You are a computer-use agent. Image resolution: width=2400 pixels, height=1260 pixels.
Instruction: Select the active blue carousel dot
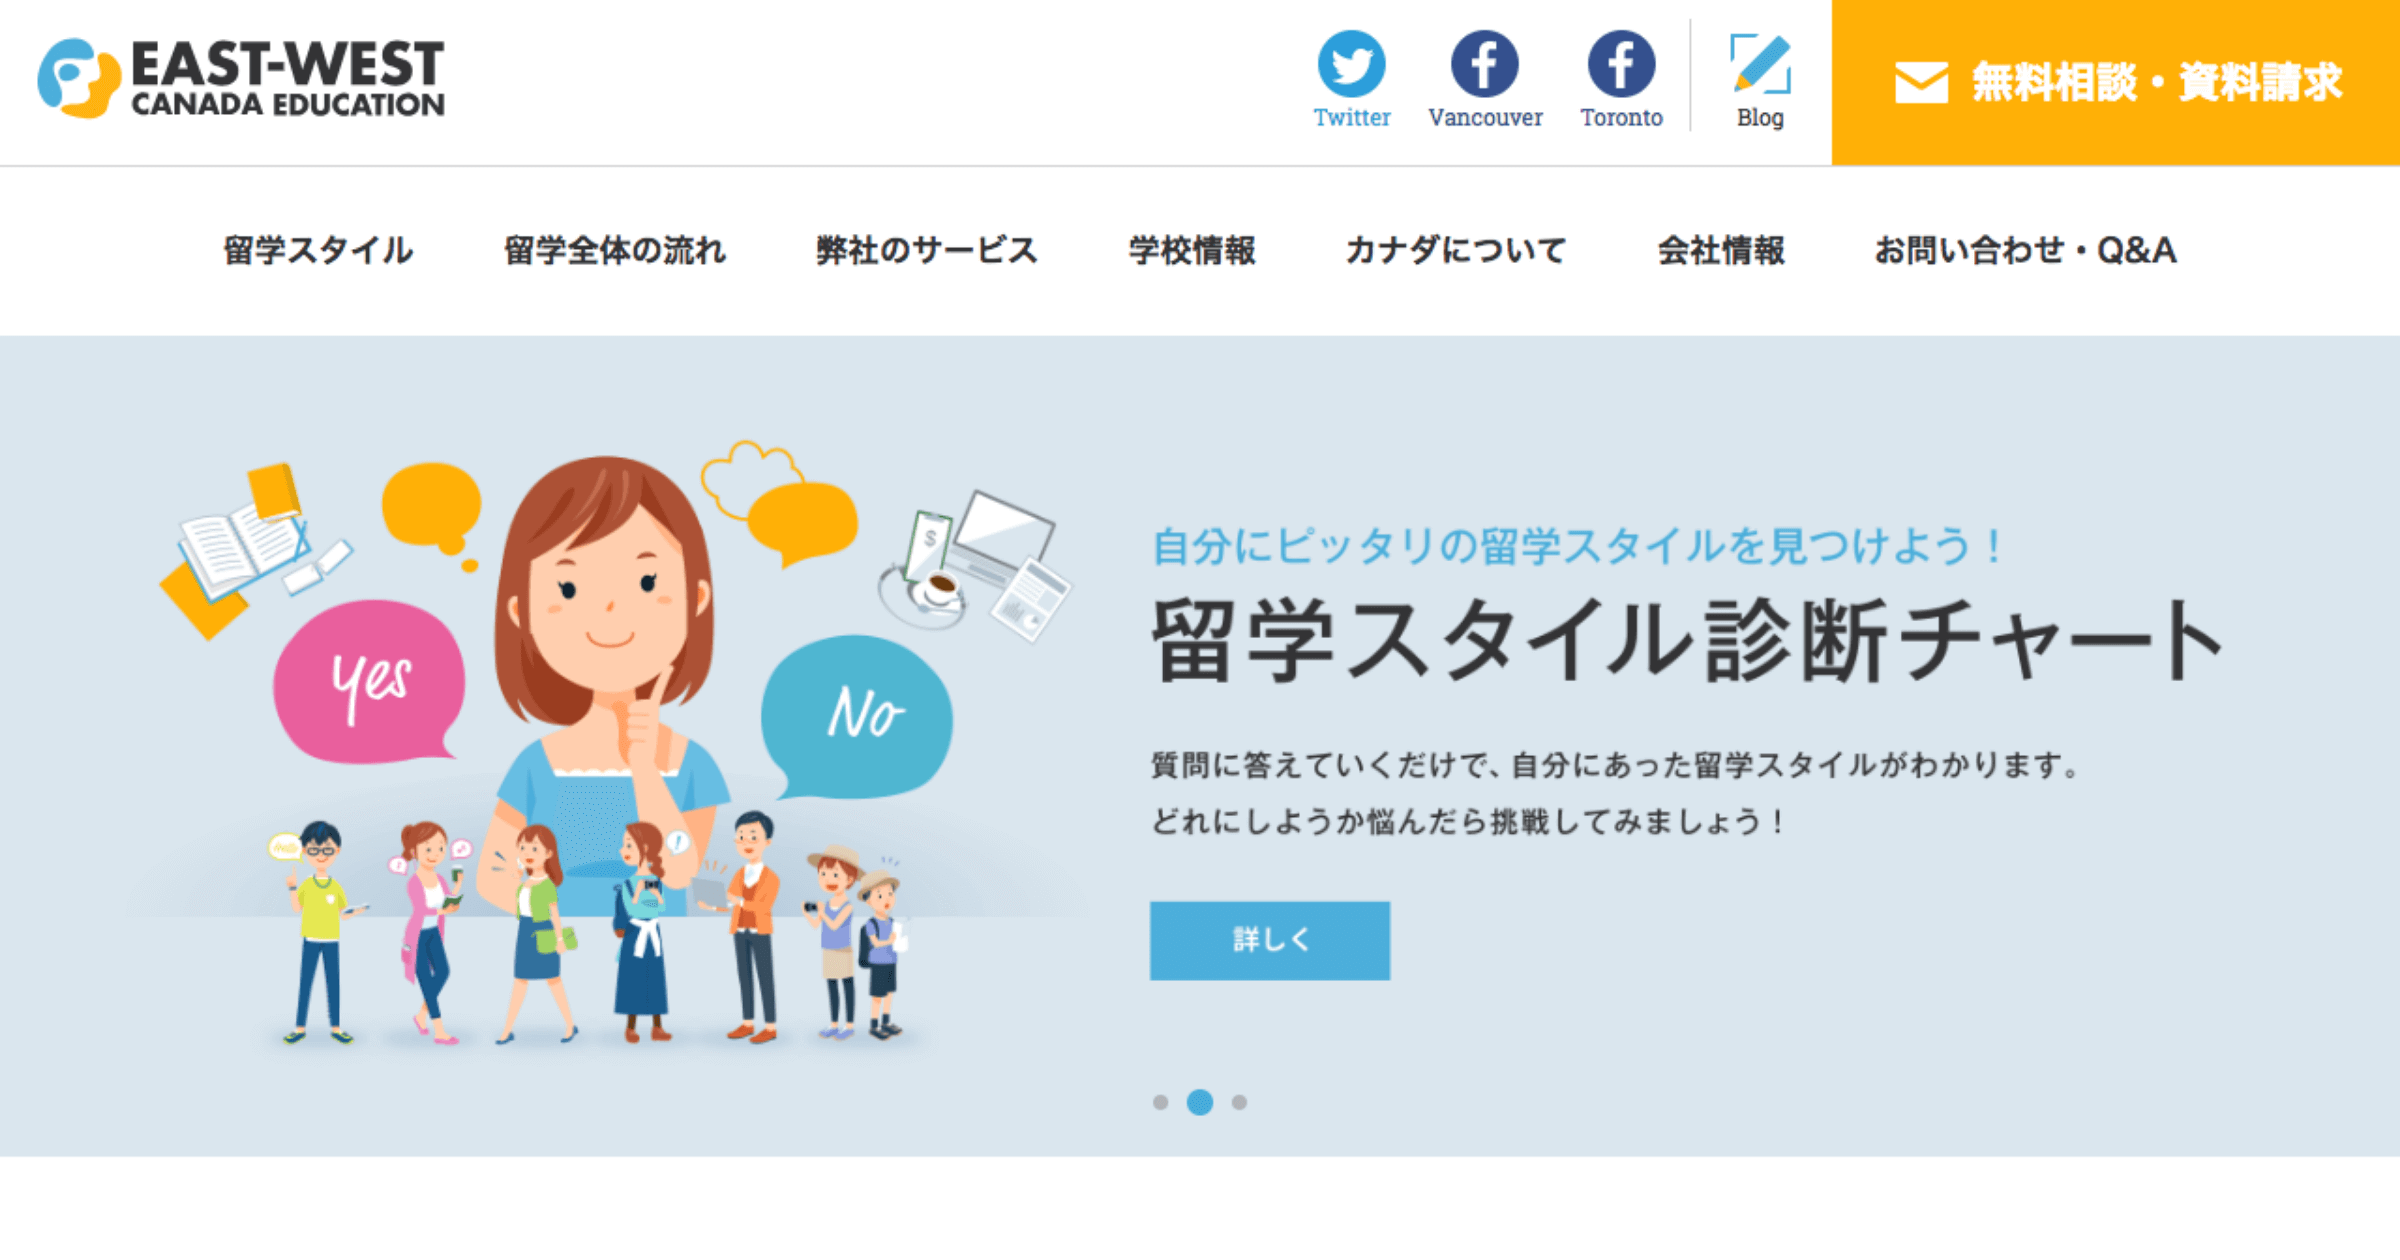point(1200,1102)
